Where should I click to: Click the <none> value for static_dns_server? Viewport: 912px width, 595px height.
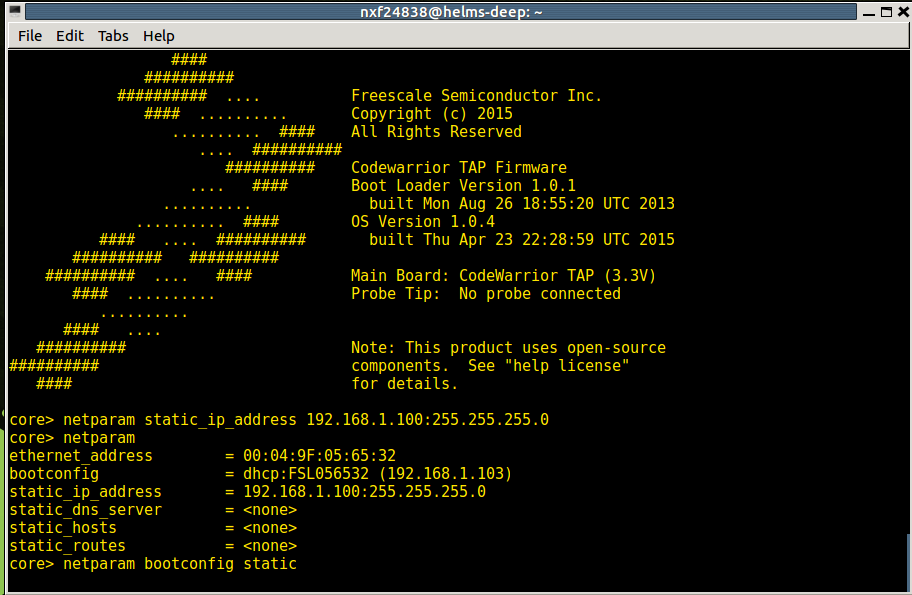[270, 510]
